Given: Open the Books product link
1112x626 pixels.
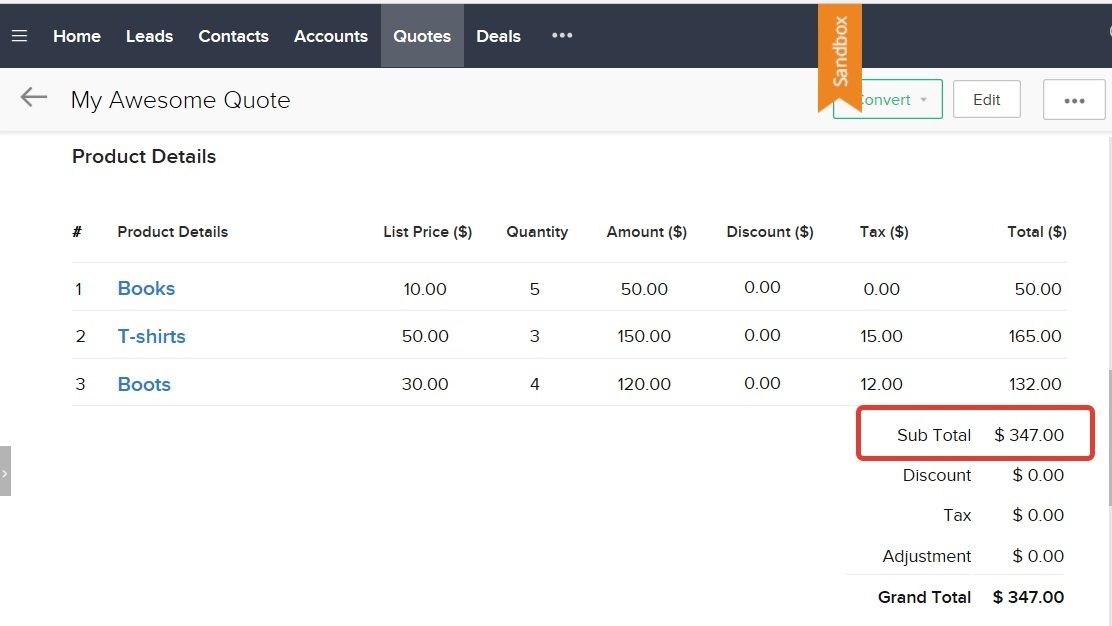Looking at the screenshot, I should pos(146,289).
